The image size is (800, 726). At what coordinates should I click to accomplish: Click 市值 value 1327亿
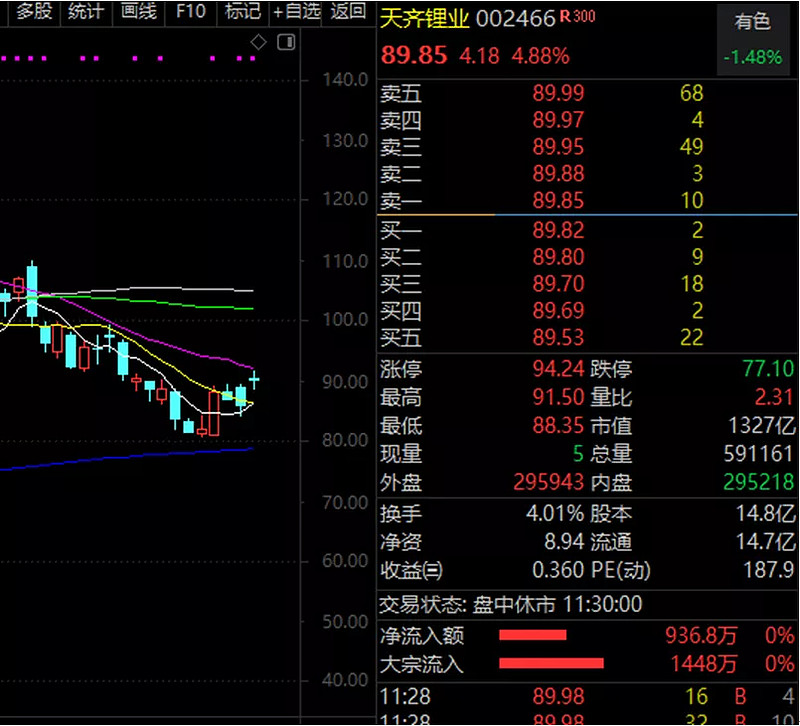click(x=761, y=425)
